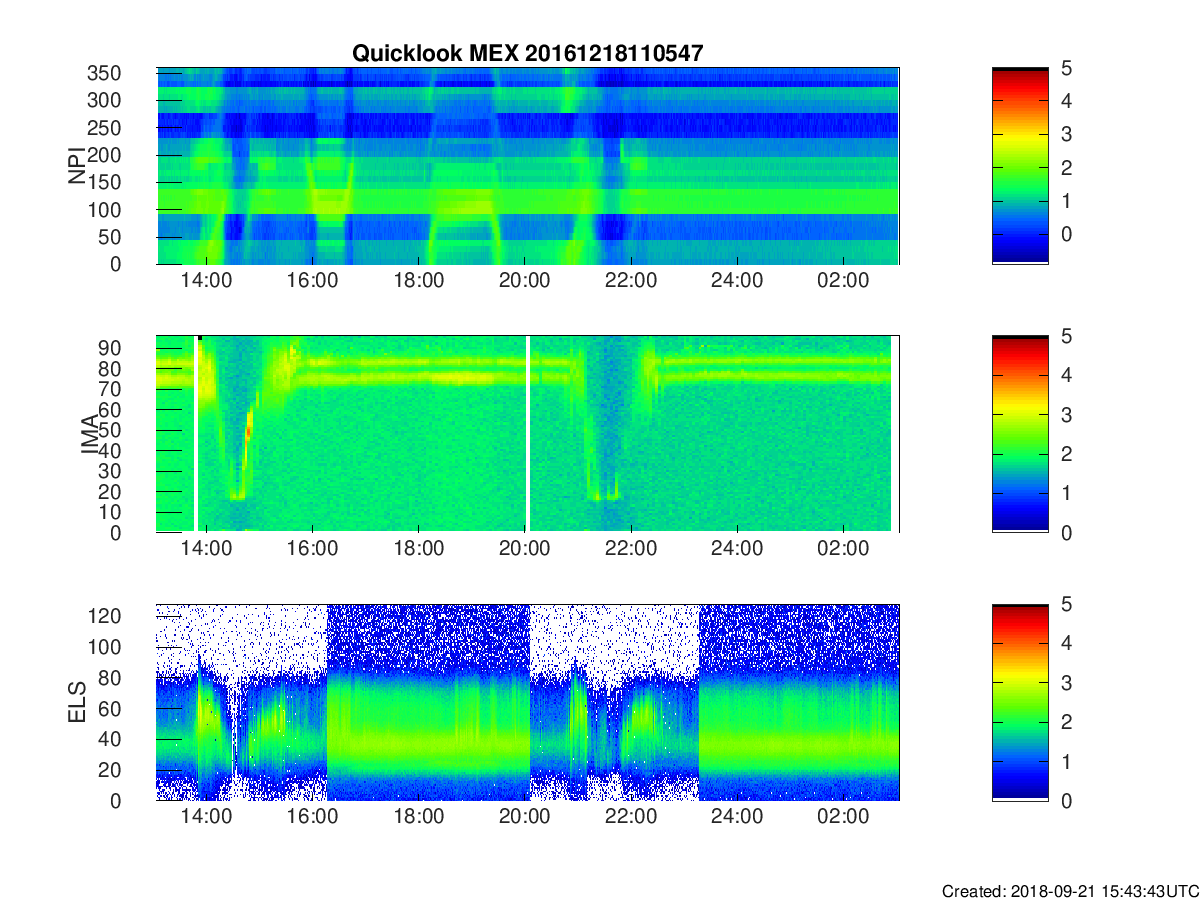The height and width of the screenshot is (900, 1200).
Task: Click the plot title Quicklook MEX 20161218110547
Action: pyautogui.click(x=528, y=54)
